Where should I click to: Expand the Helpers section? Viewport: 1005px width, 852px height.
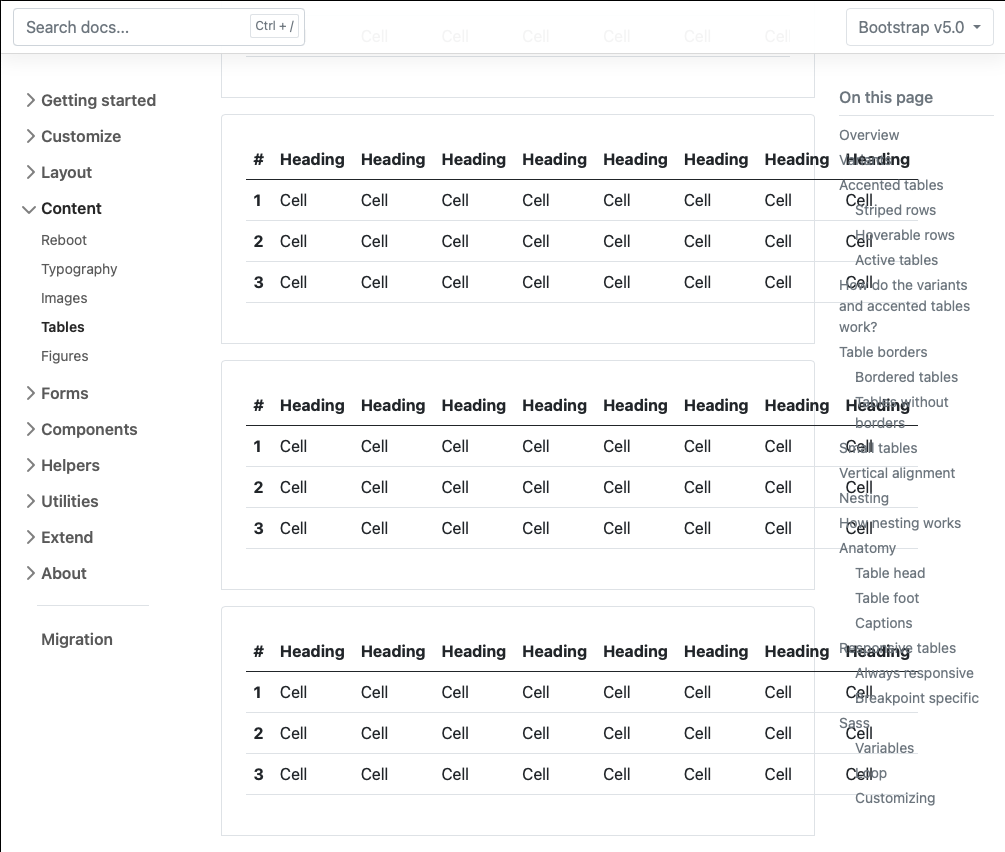coord(63,465)
